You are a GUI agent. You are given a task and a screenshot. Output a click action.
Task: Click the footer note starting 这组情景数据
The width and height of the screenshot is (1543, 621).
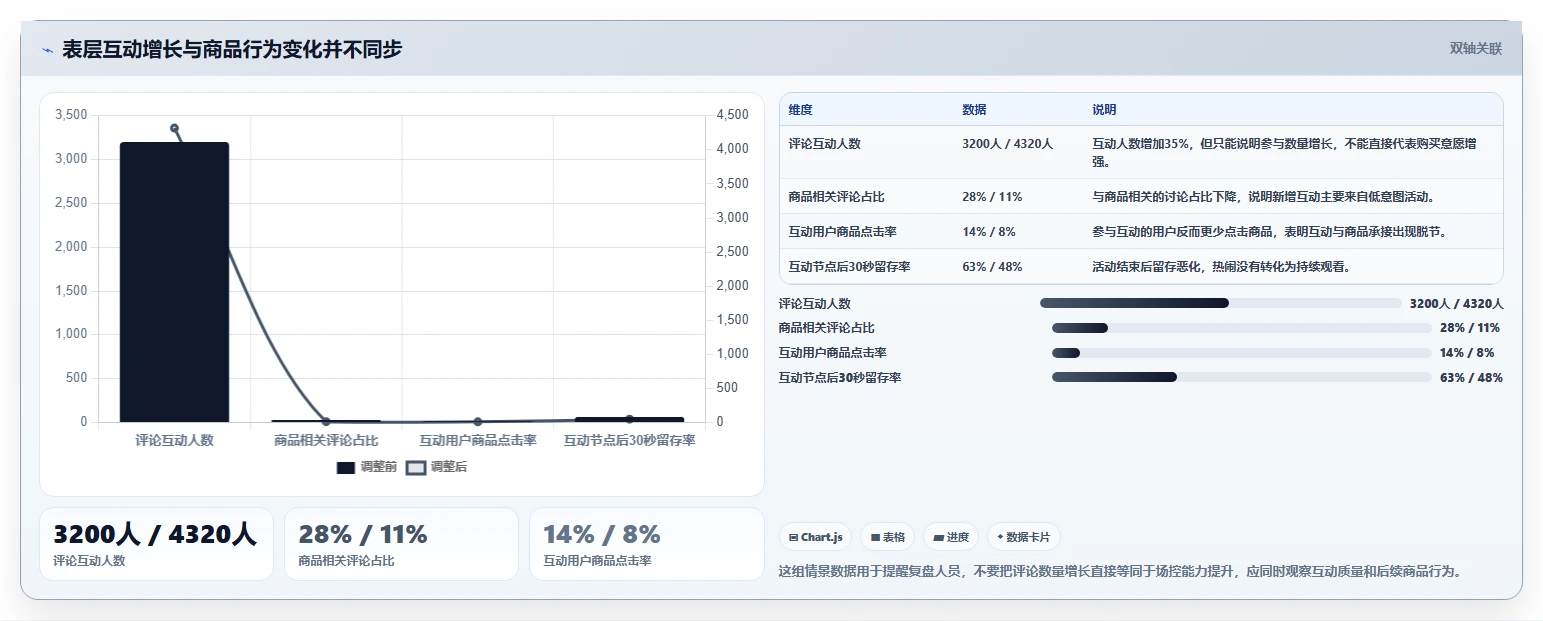pyautogui.click(x=1121, y=572)
